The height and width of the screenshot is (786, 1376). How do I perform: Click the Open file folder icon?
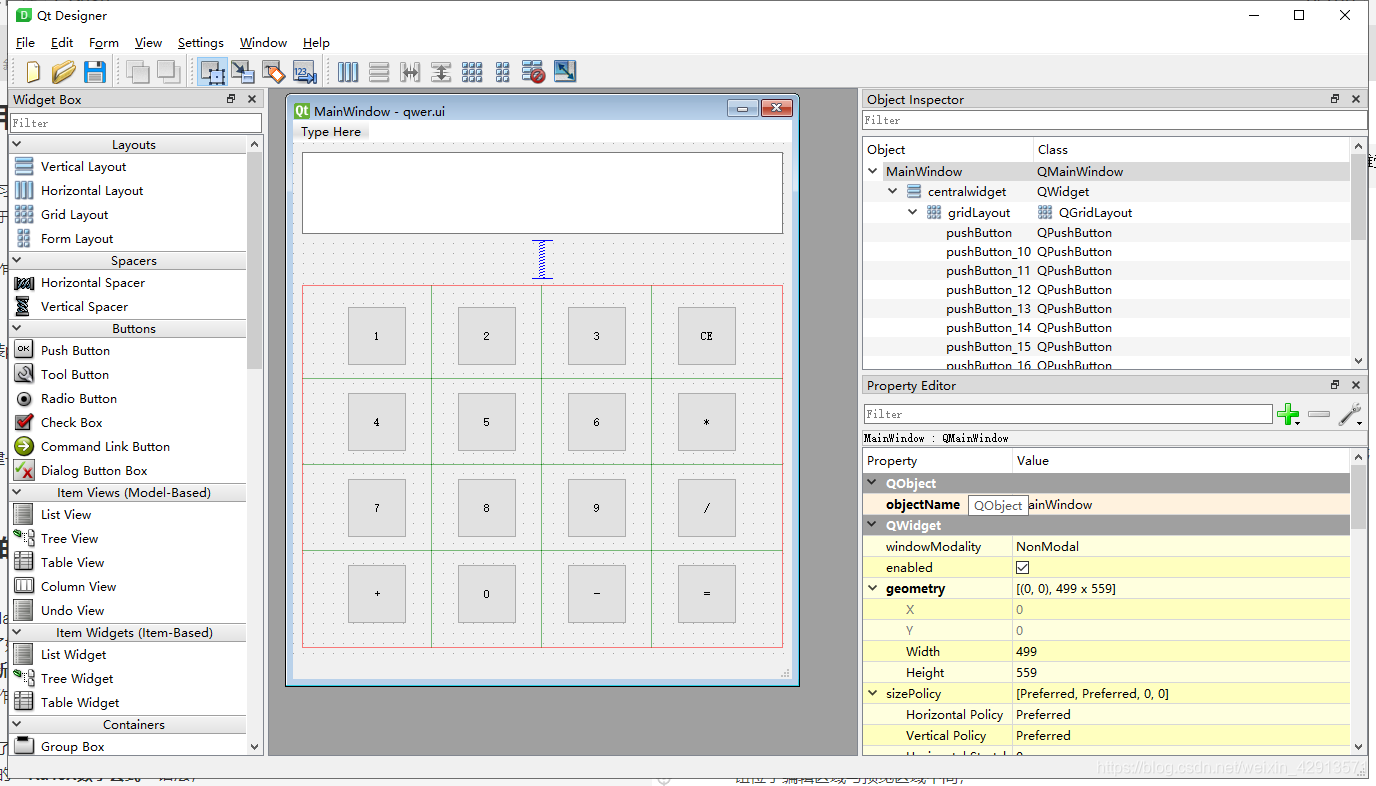pos(64,71)
